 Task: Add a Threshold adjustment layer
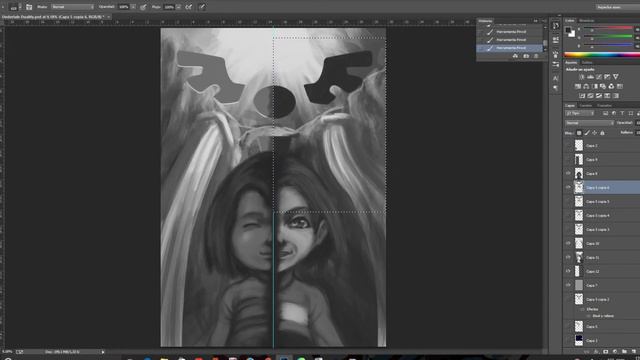click(599, 96)
